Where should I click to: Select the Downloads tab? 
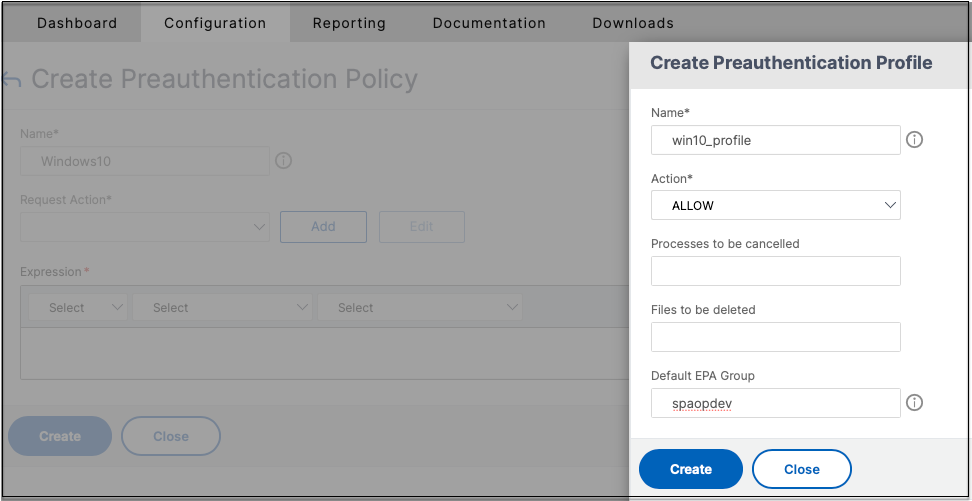point(633,23)
